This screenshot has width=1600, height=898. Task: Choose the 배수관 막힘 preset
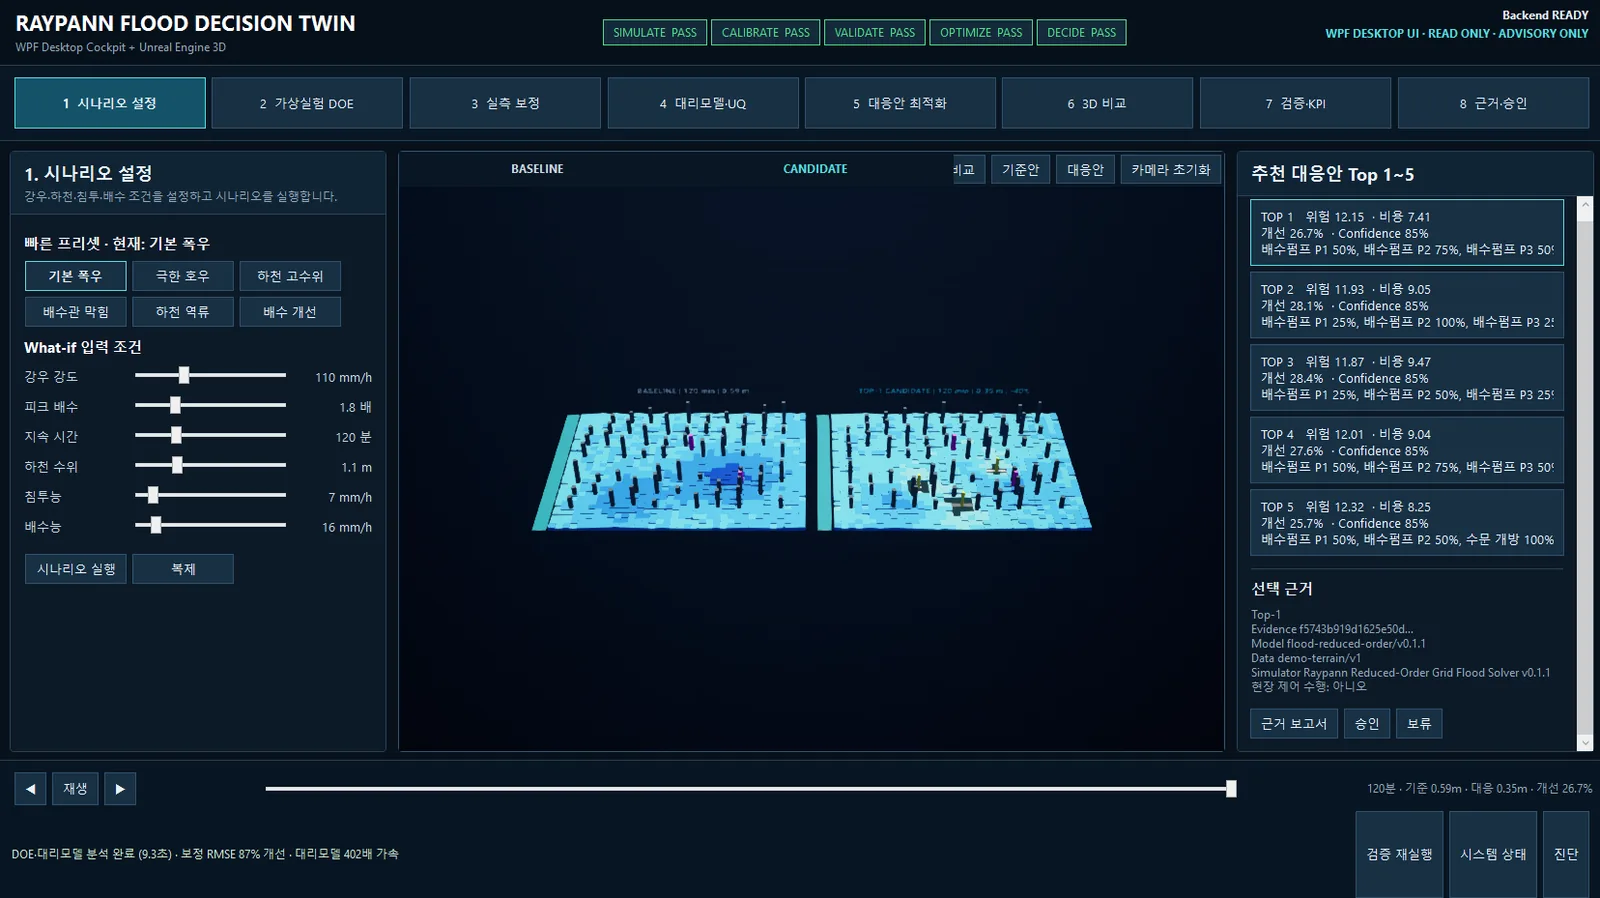click(x=76, y=312)
